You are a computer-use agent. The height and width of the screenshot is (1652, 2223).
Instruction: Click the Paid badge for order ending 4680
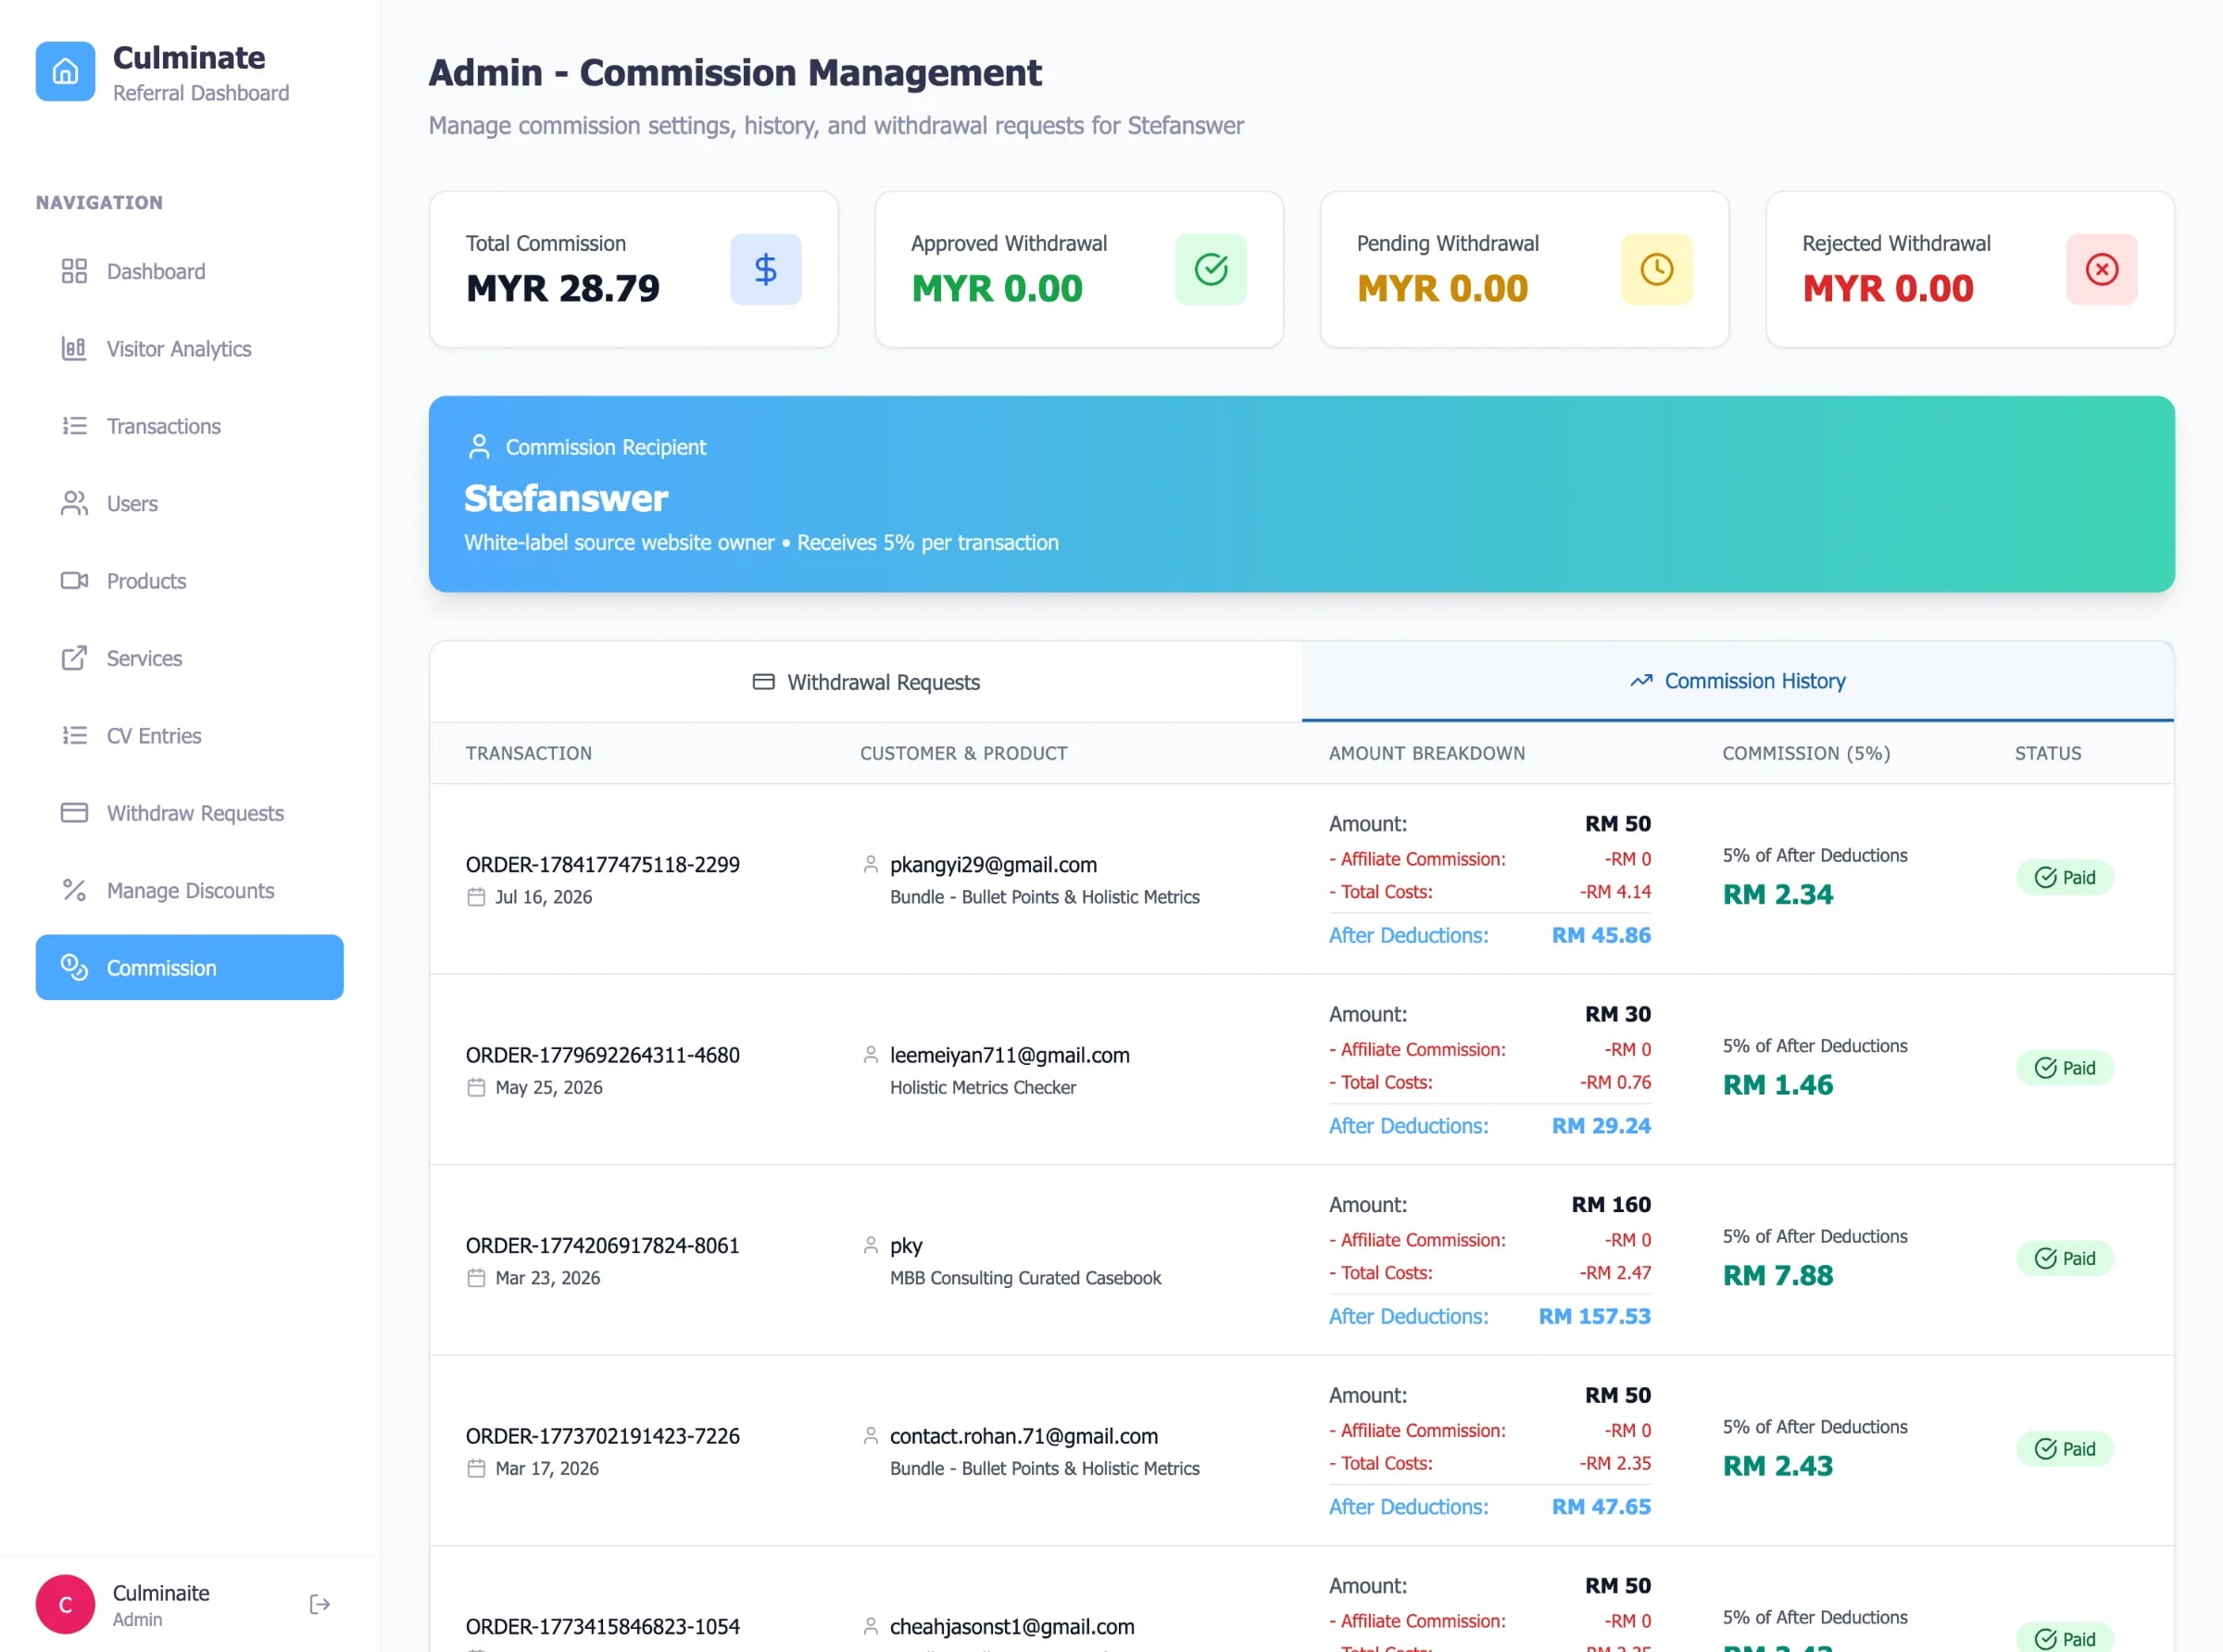2065,1068
